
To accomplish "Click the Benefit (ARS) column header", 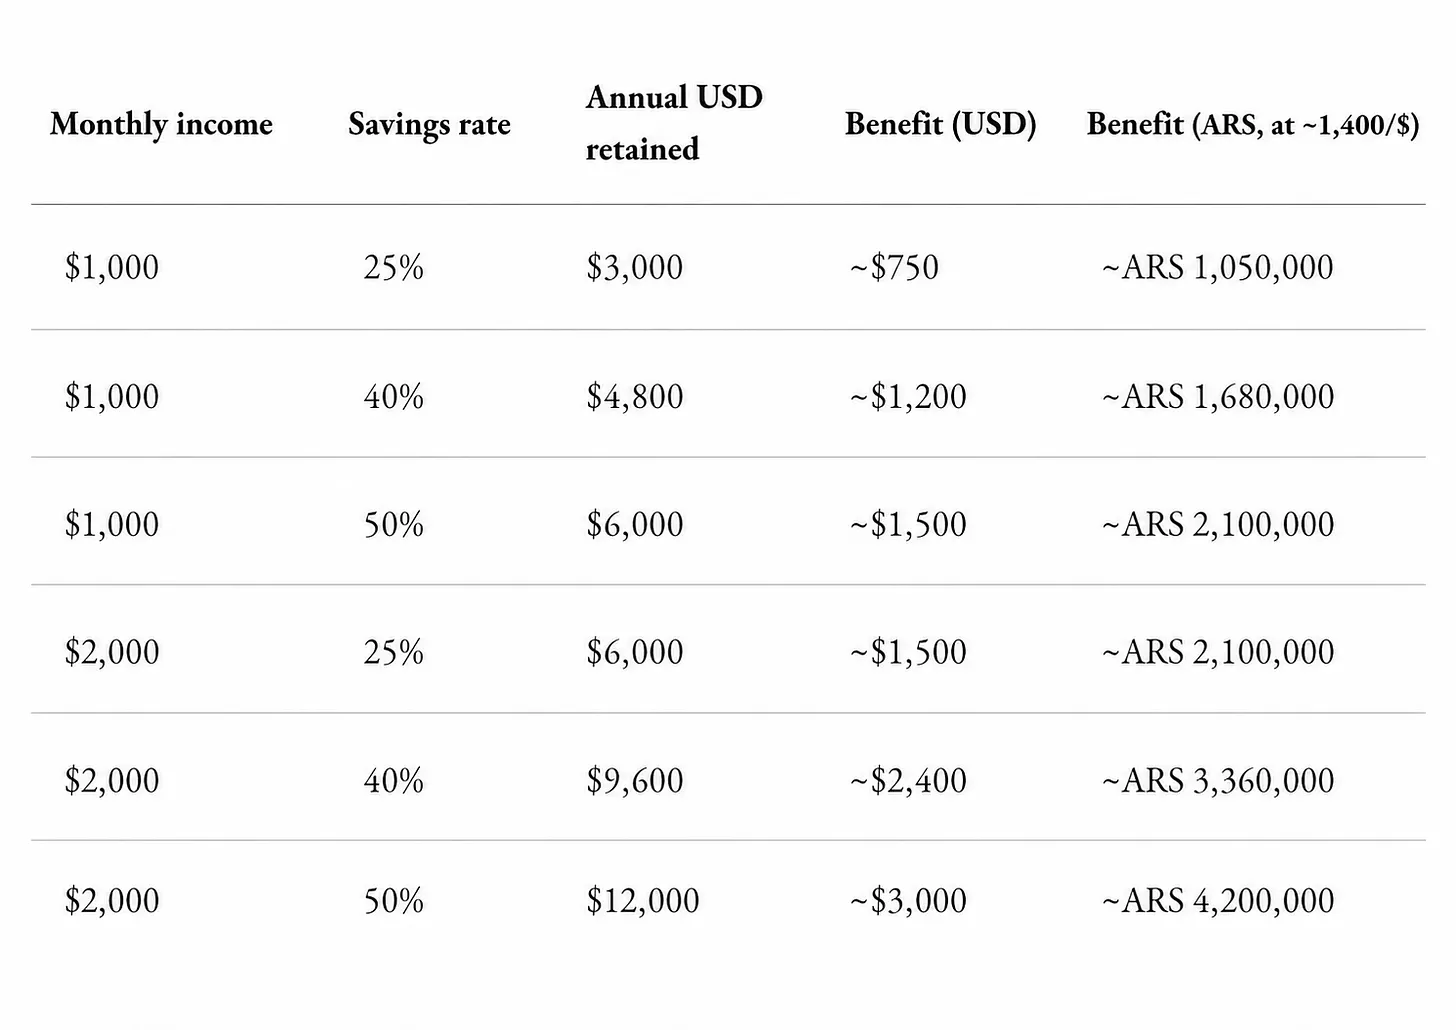I will [x=1253, y=124].
